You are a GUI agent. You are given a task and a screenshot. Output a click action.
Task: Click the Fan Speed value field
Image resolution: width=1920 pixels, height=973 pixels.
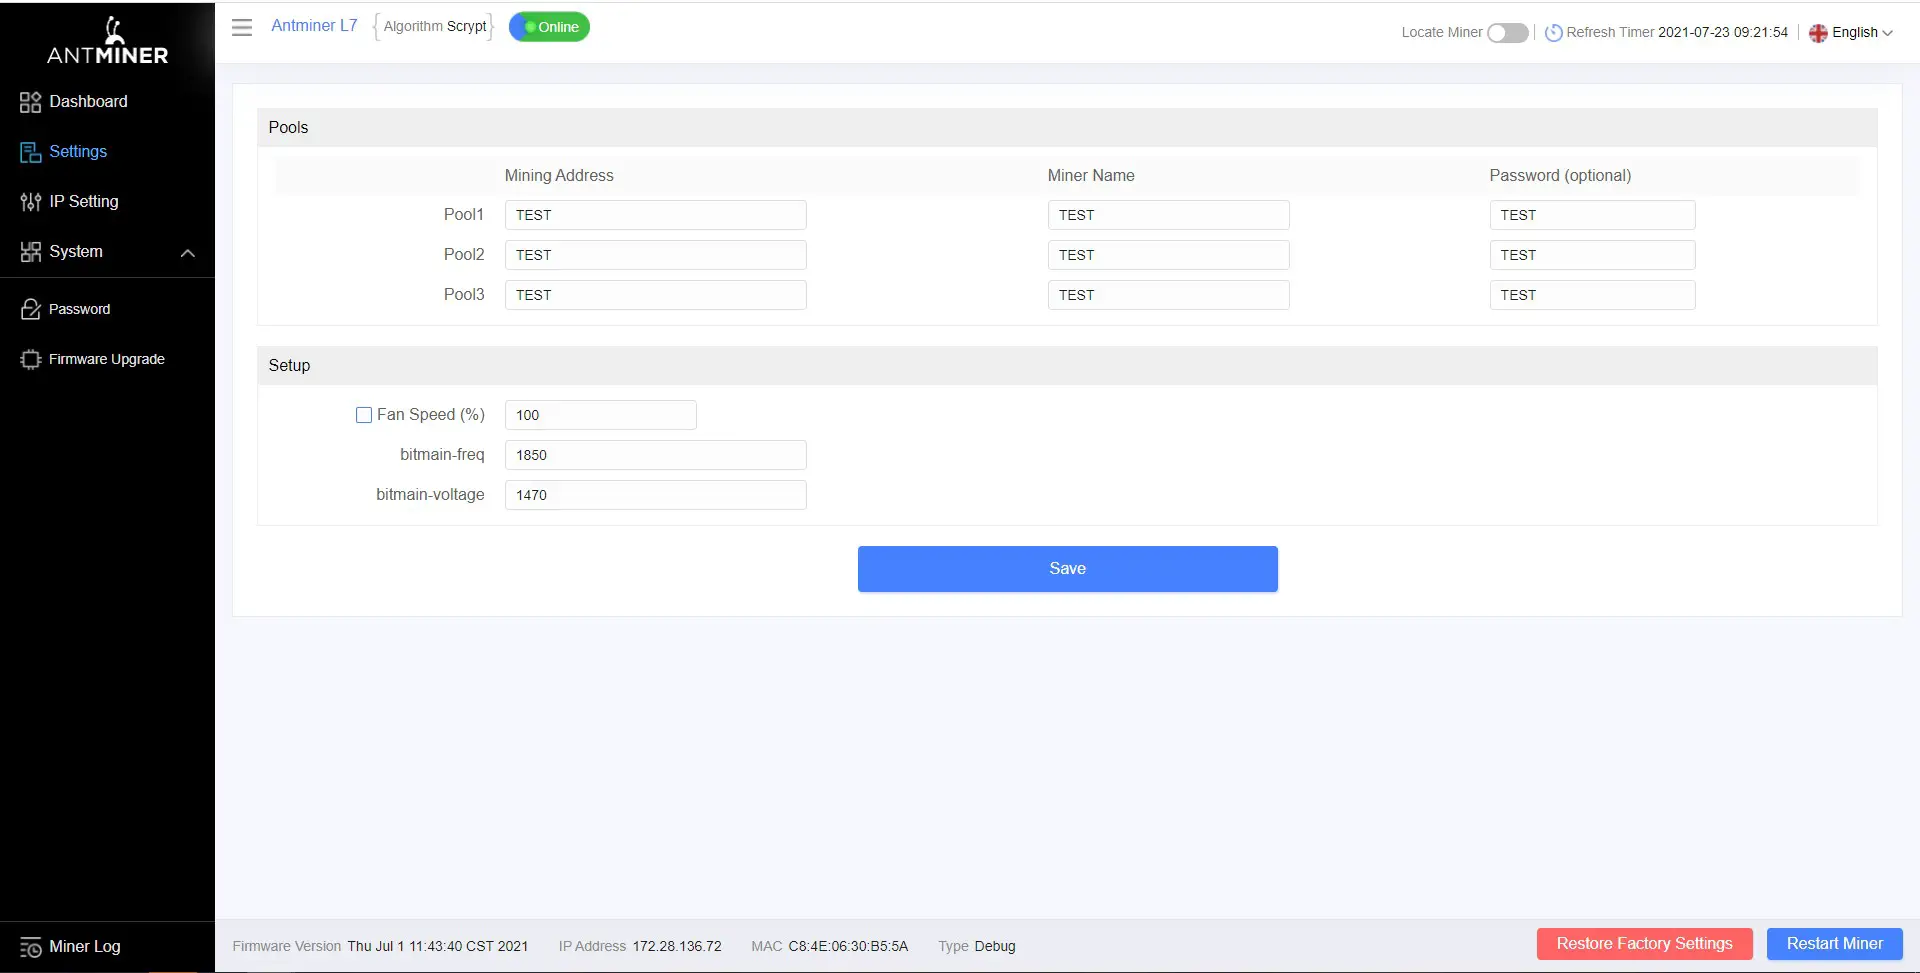click(601, 415)
